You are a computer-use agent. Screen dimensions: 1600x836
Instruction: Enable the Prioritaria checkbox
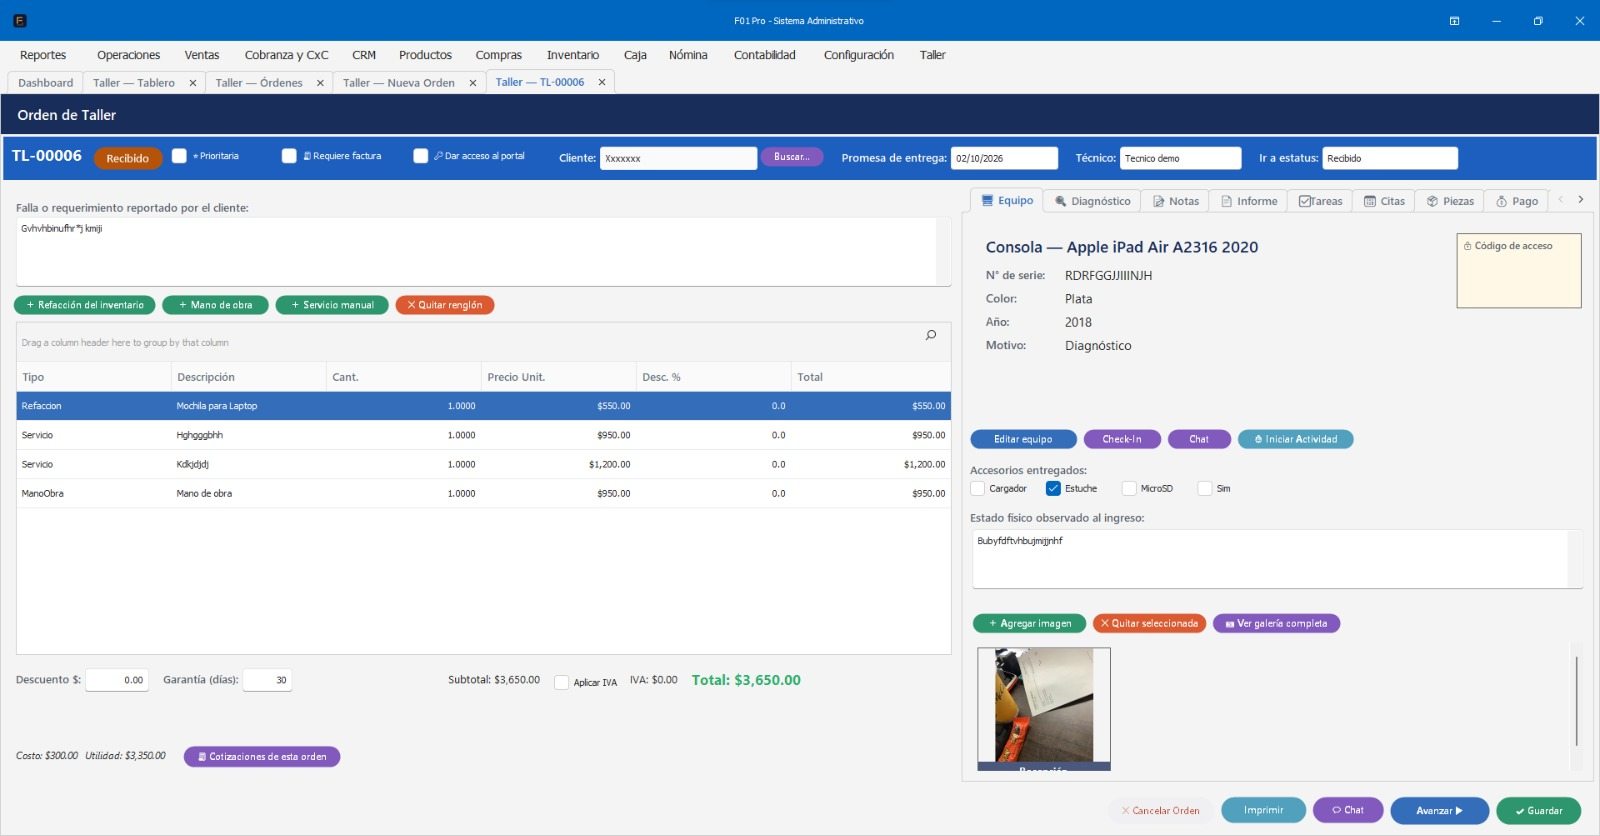pyautogui.click(x=179, y=156)
